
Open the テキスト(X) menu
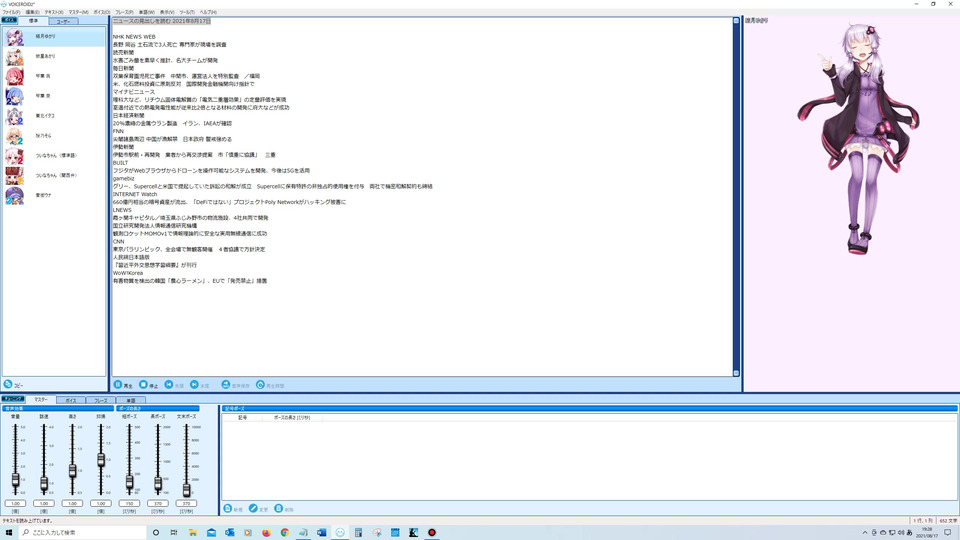[x=54, y=12]
